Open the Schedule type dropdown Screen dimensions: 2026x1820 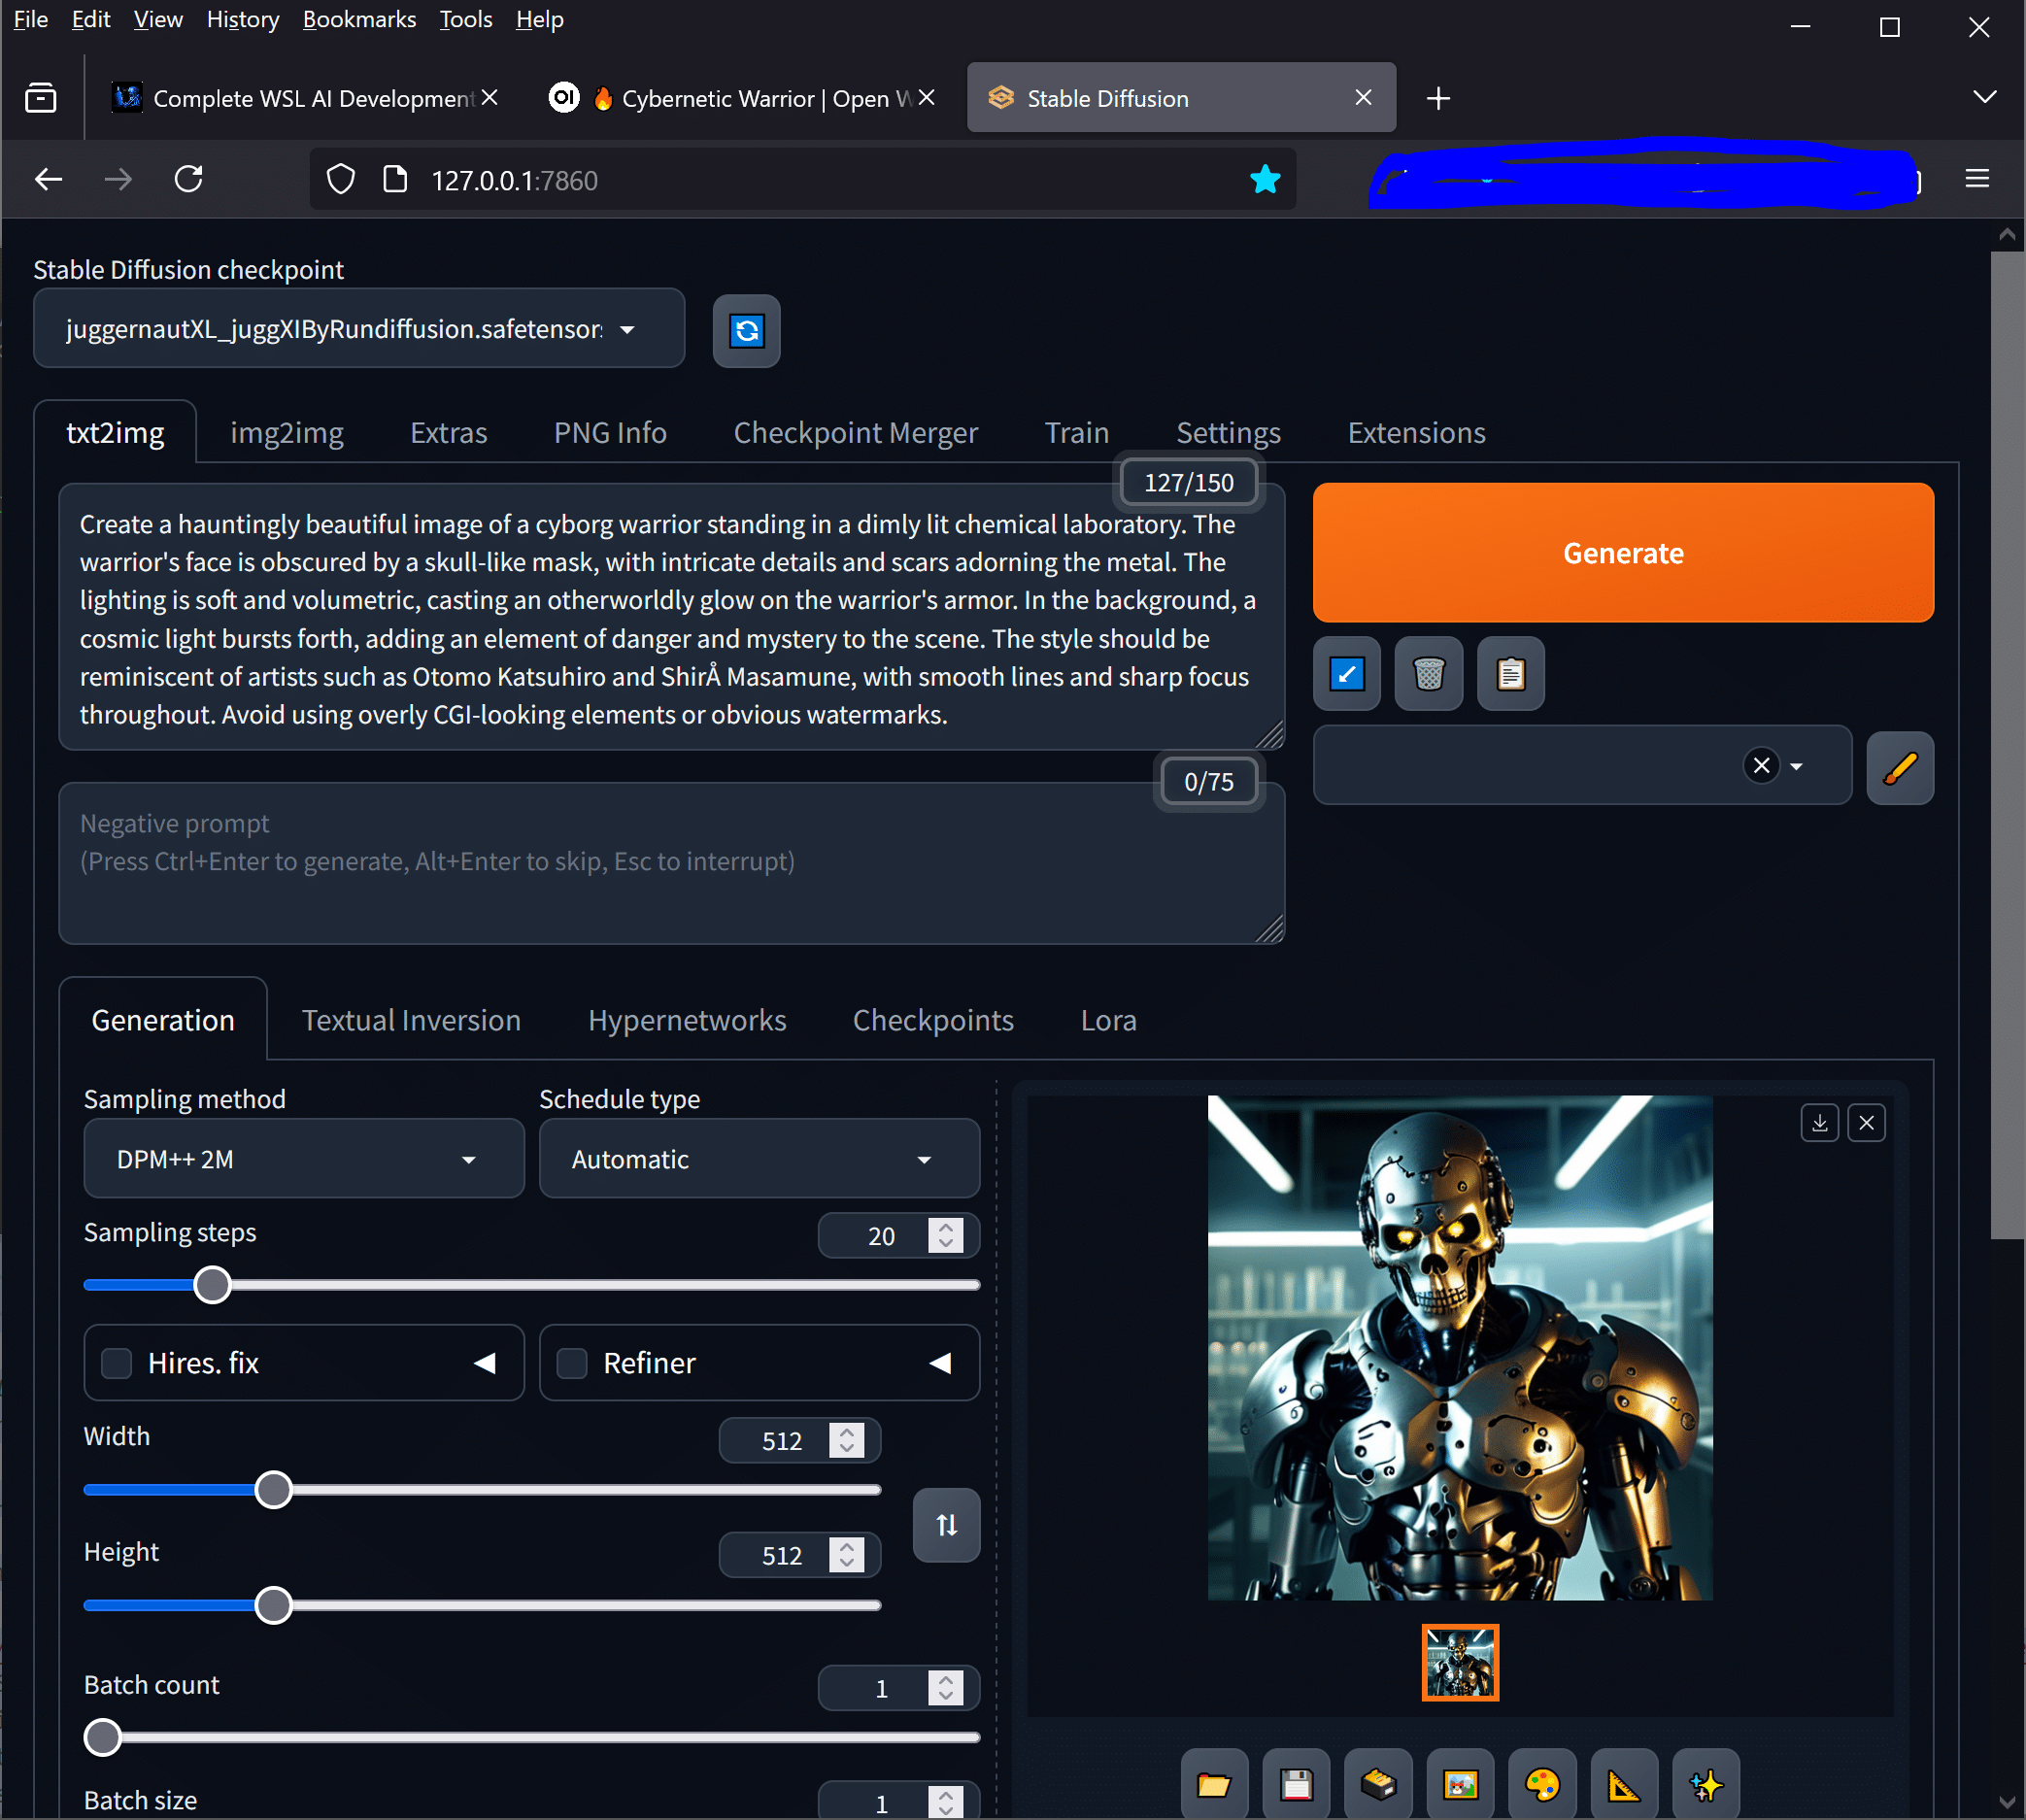click(x=759, y=1159)
